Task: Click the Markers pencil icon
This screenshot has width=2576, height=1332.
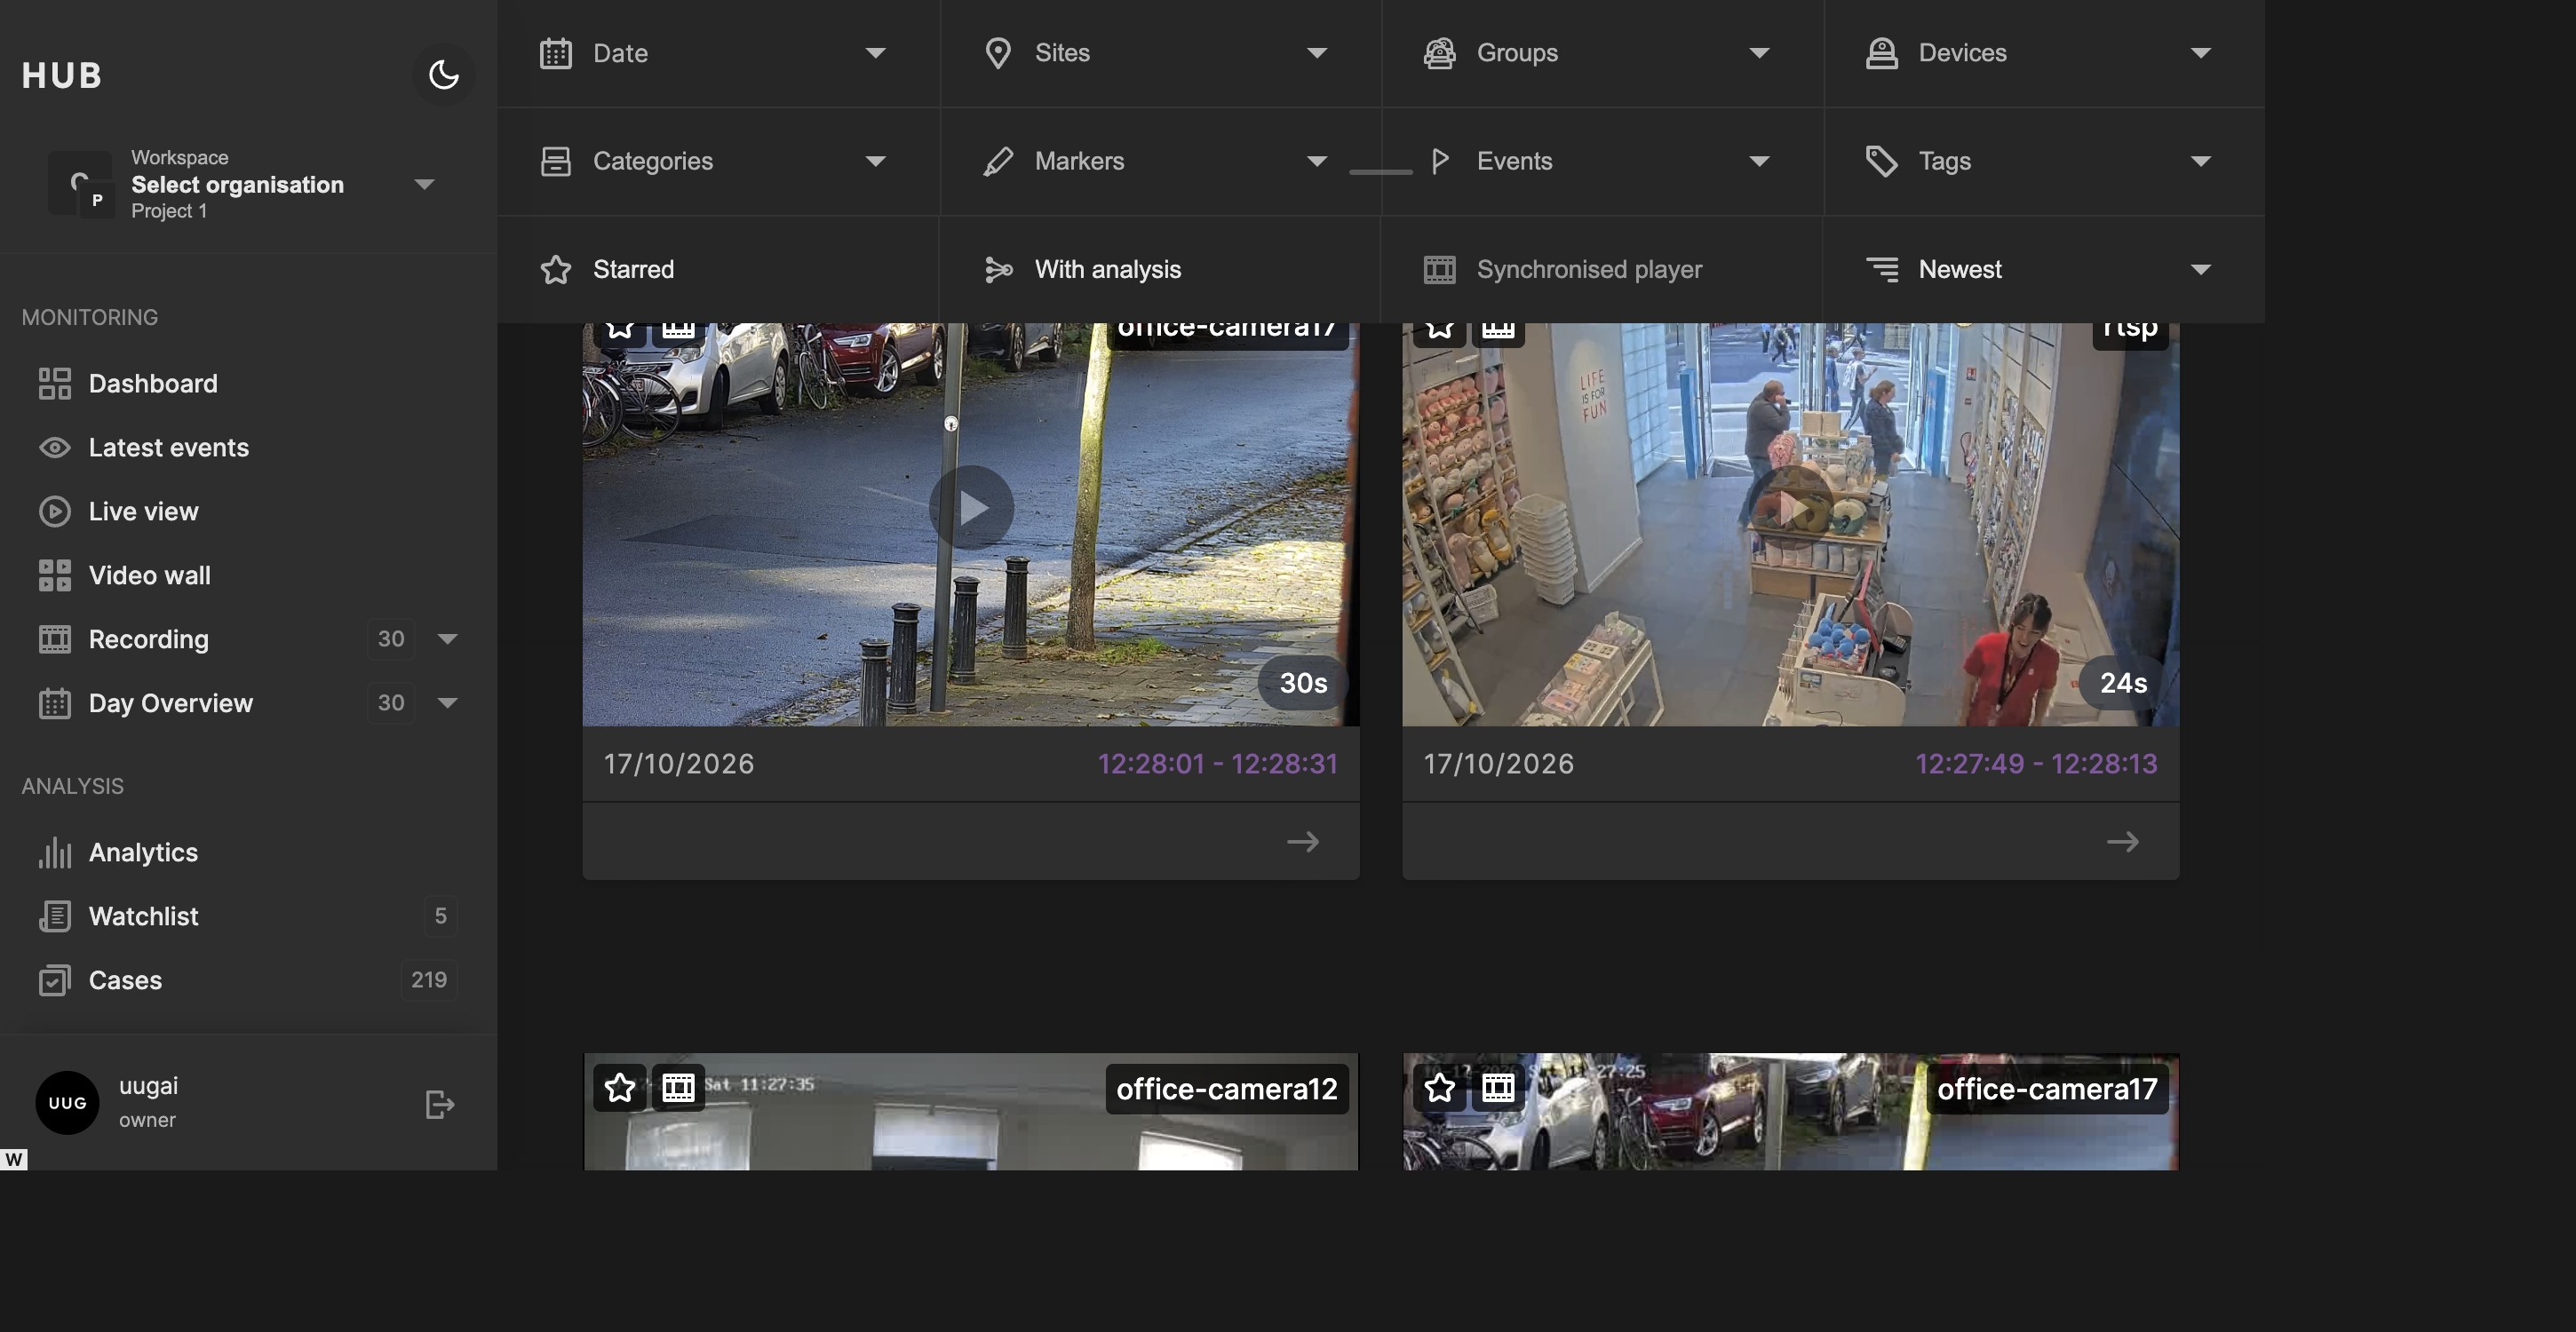Action: tap(997, 161)
